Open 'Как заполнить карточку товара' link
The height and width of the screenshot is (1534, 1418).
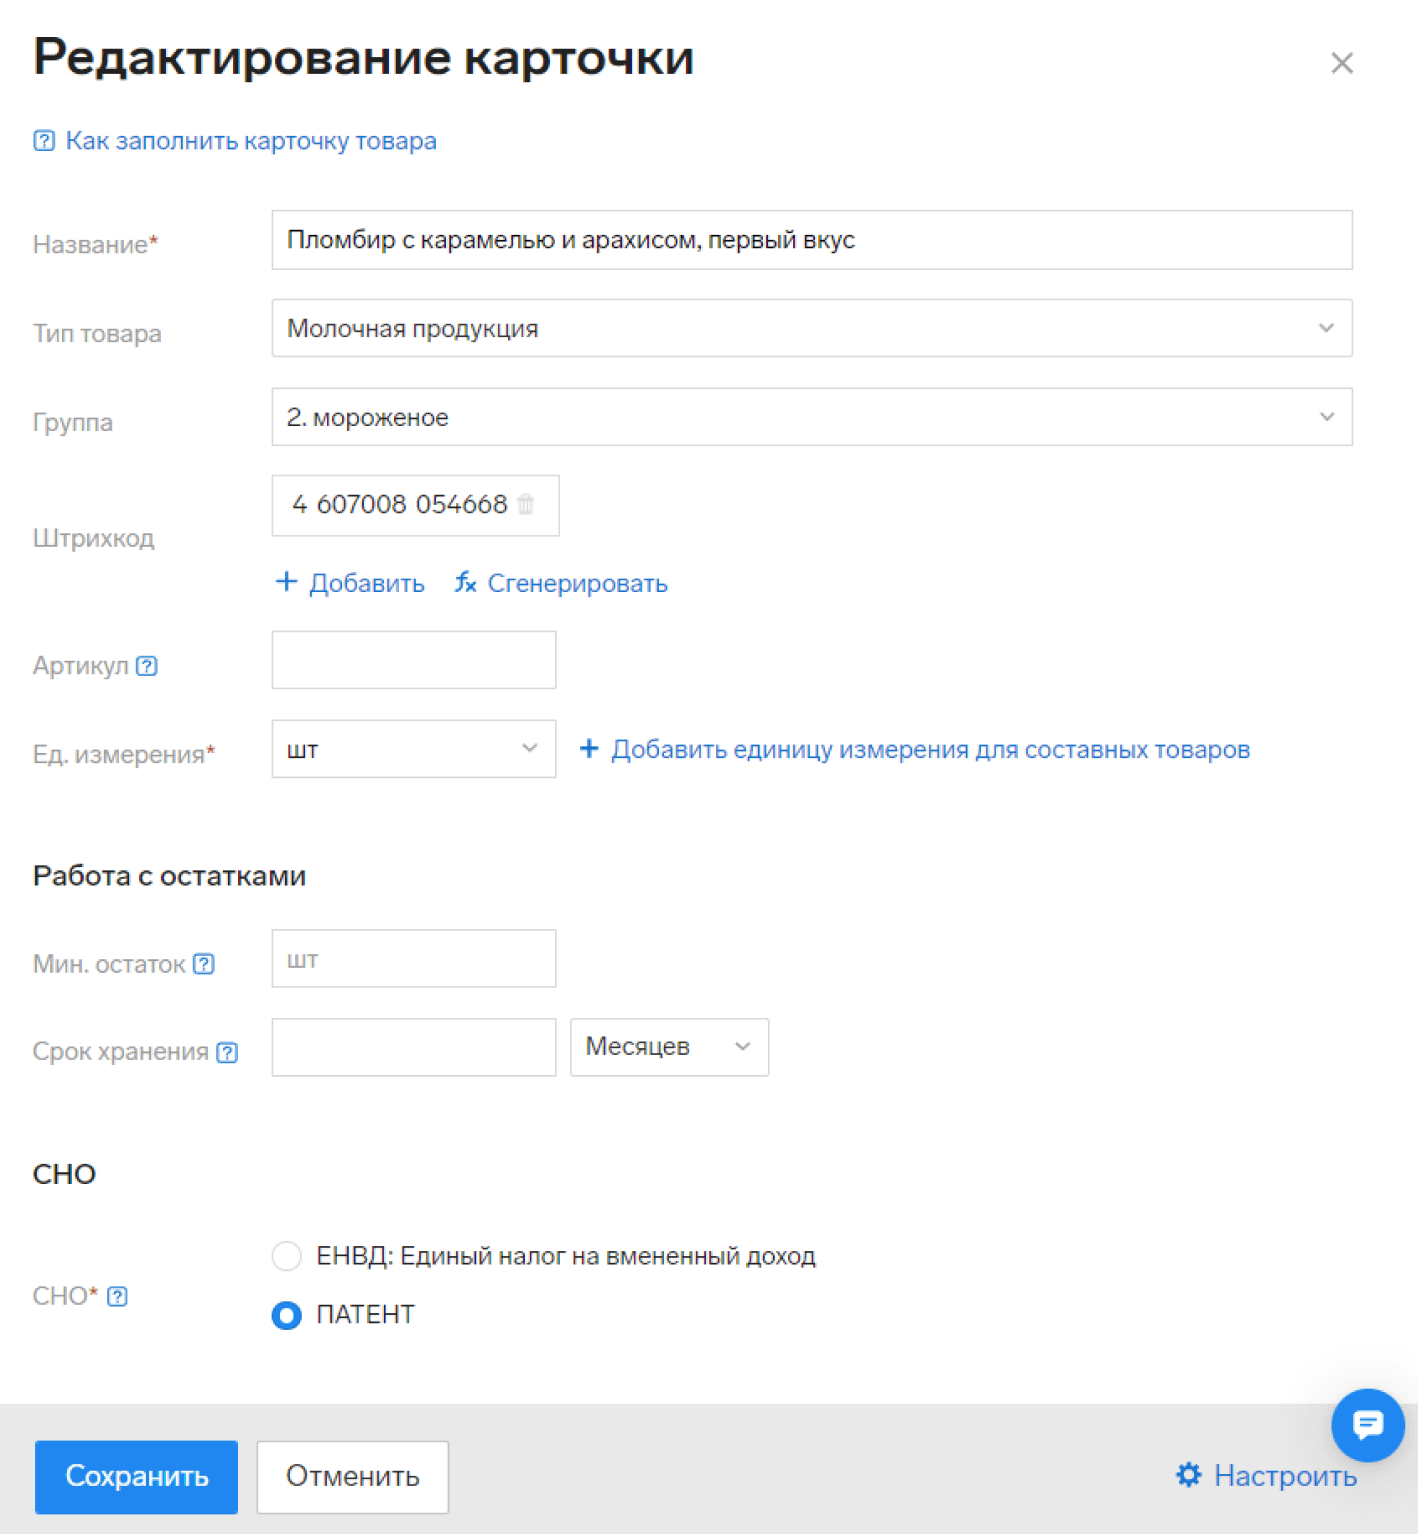point(251,141)
